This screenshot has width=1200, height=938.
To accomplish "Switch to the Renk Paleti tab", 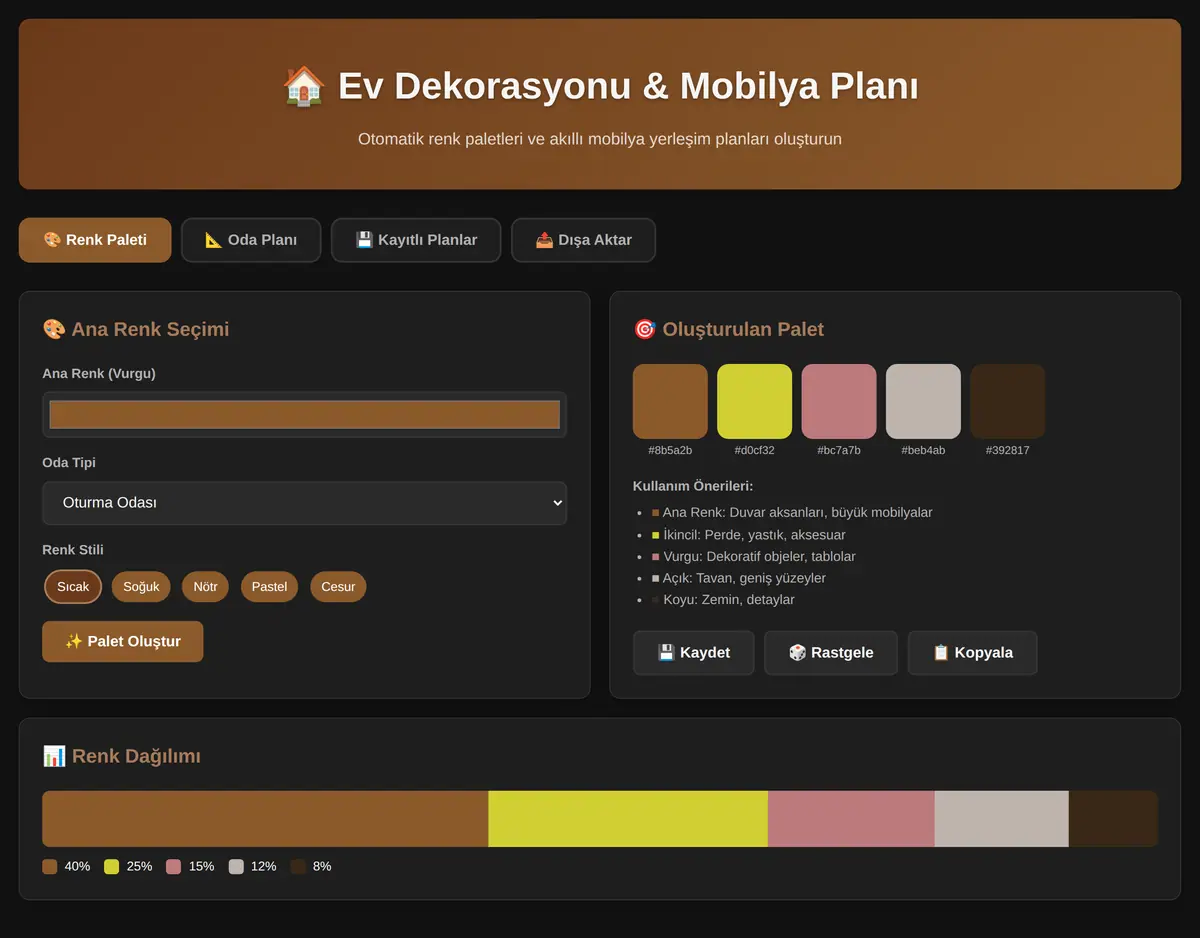I will 95,240.
